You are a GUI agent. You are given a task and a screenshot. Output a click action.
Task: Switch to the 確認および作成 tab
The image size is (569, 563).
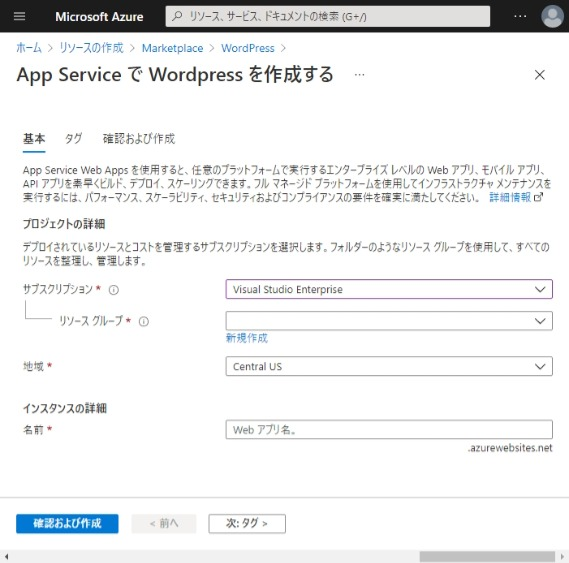pyautogui.click(x=139, y=139)
